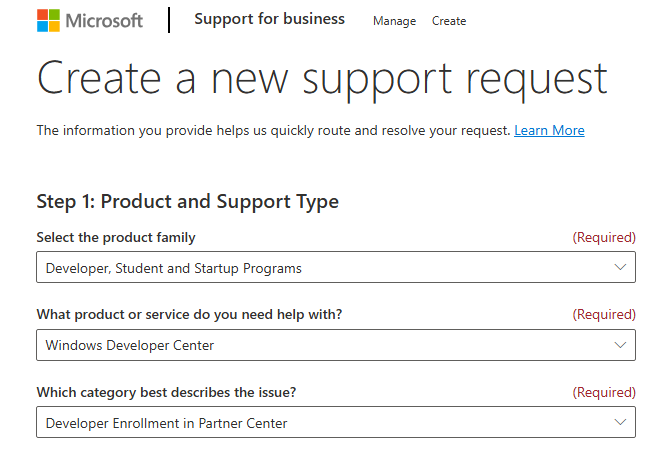
Task: Click the Required marker beside issue category
Action: [x=604, y=392]
